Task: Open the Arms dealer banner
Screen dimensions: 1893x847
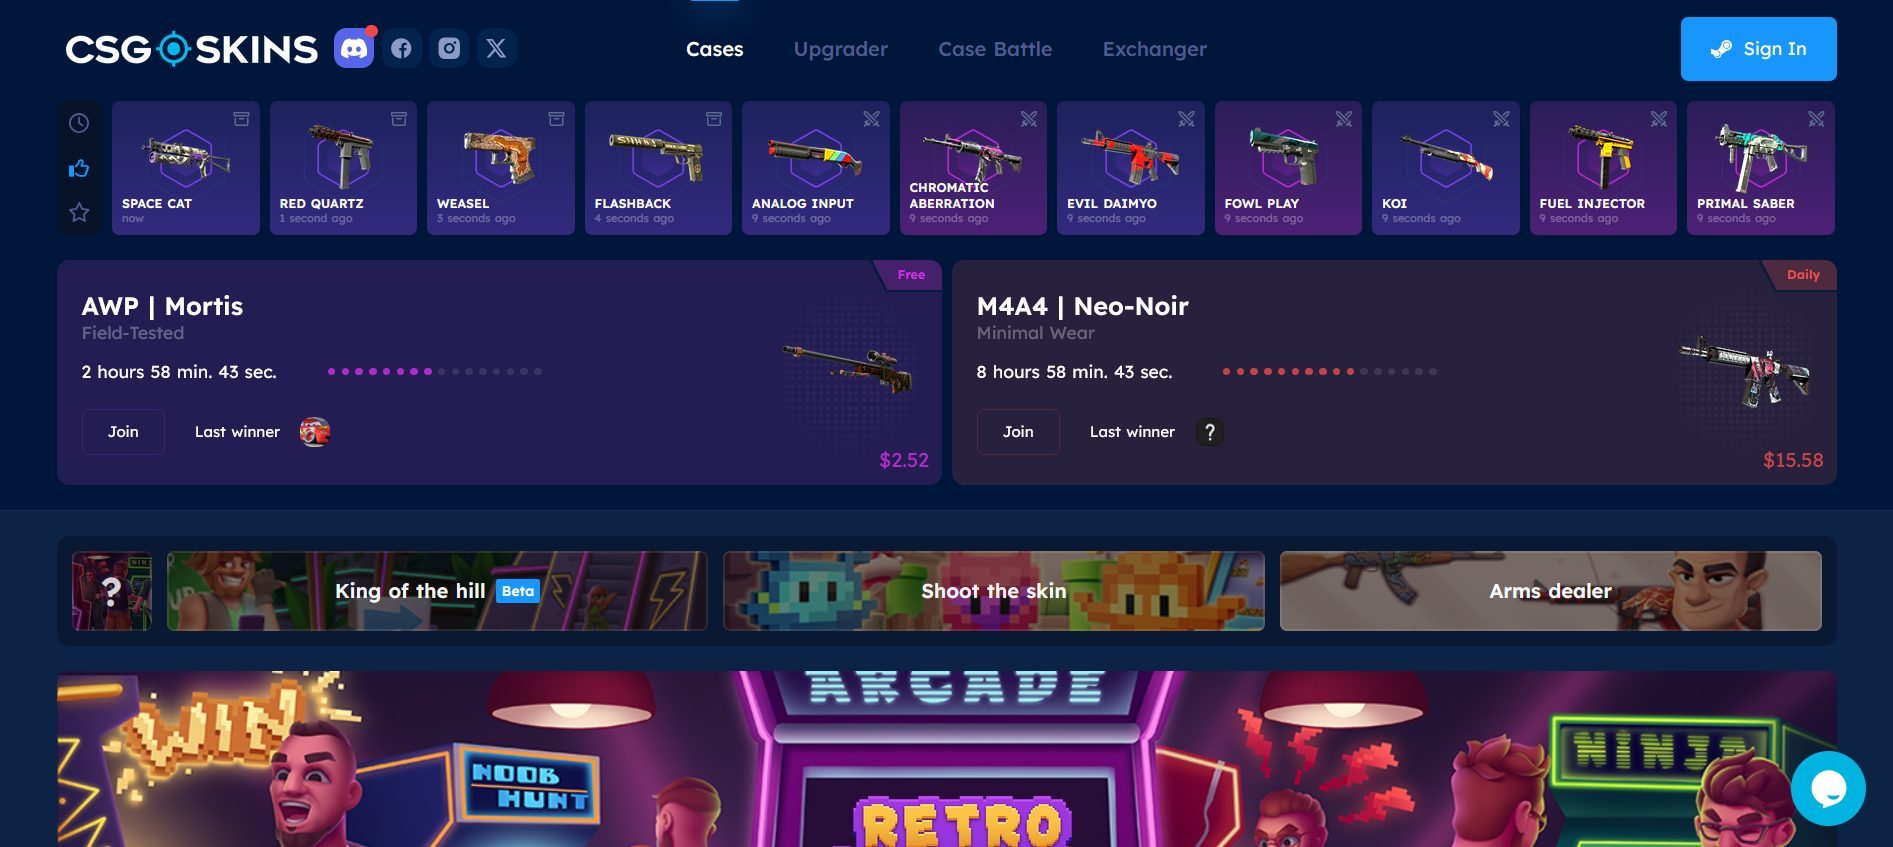Action: click(x=1550, y=591)
